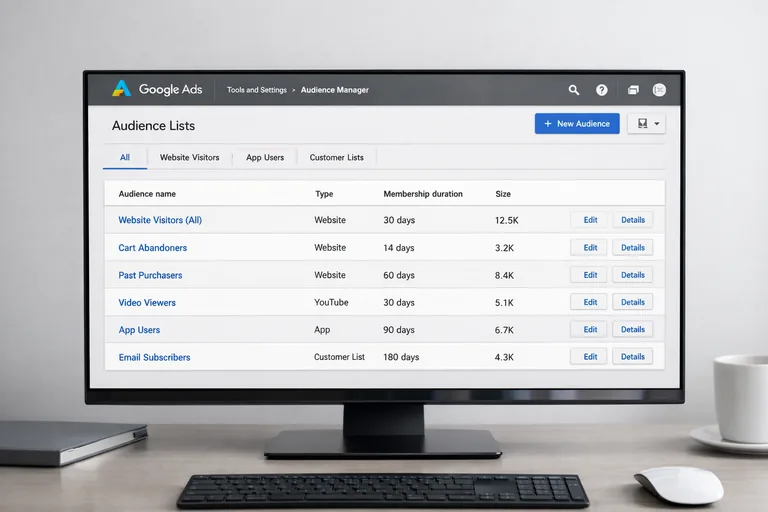This screenshot has width=768, height=512.
Task: Select the All audiences tab
Action: tap(125, 157)
